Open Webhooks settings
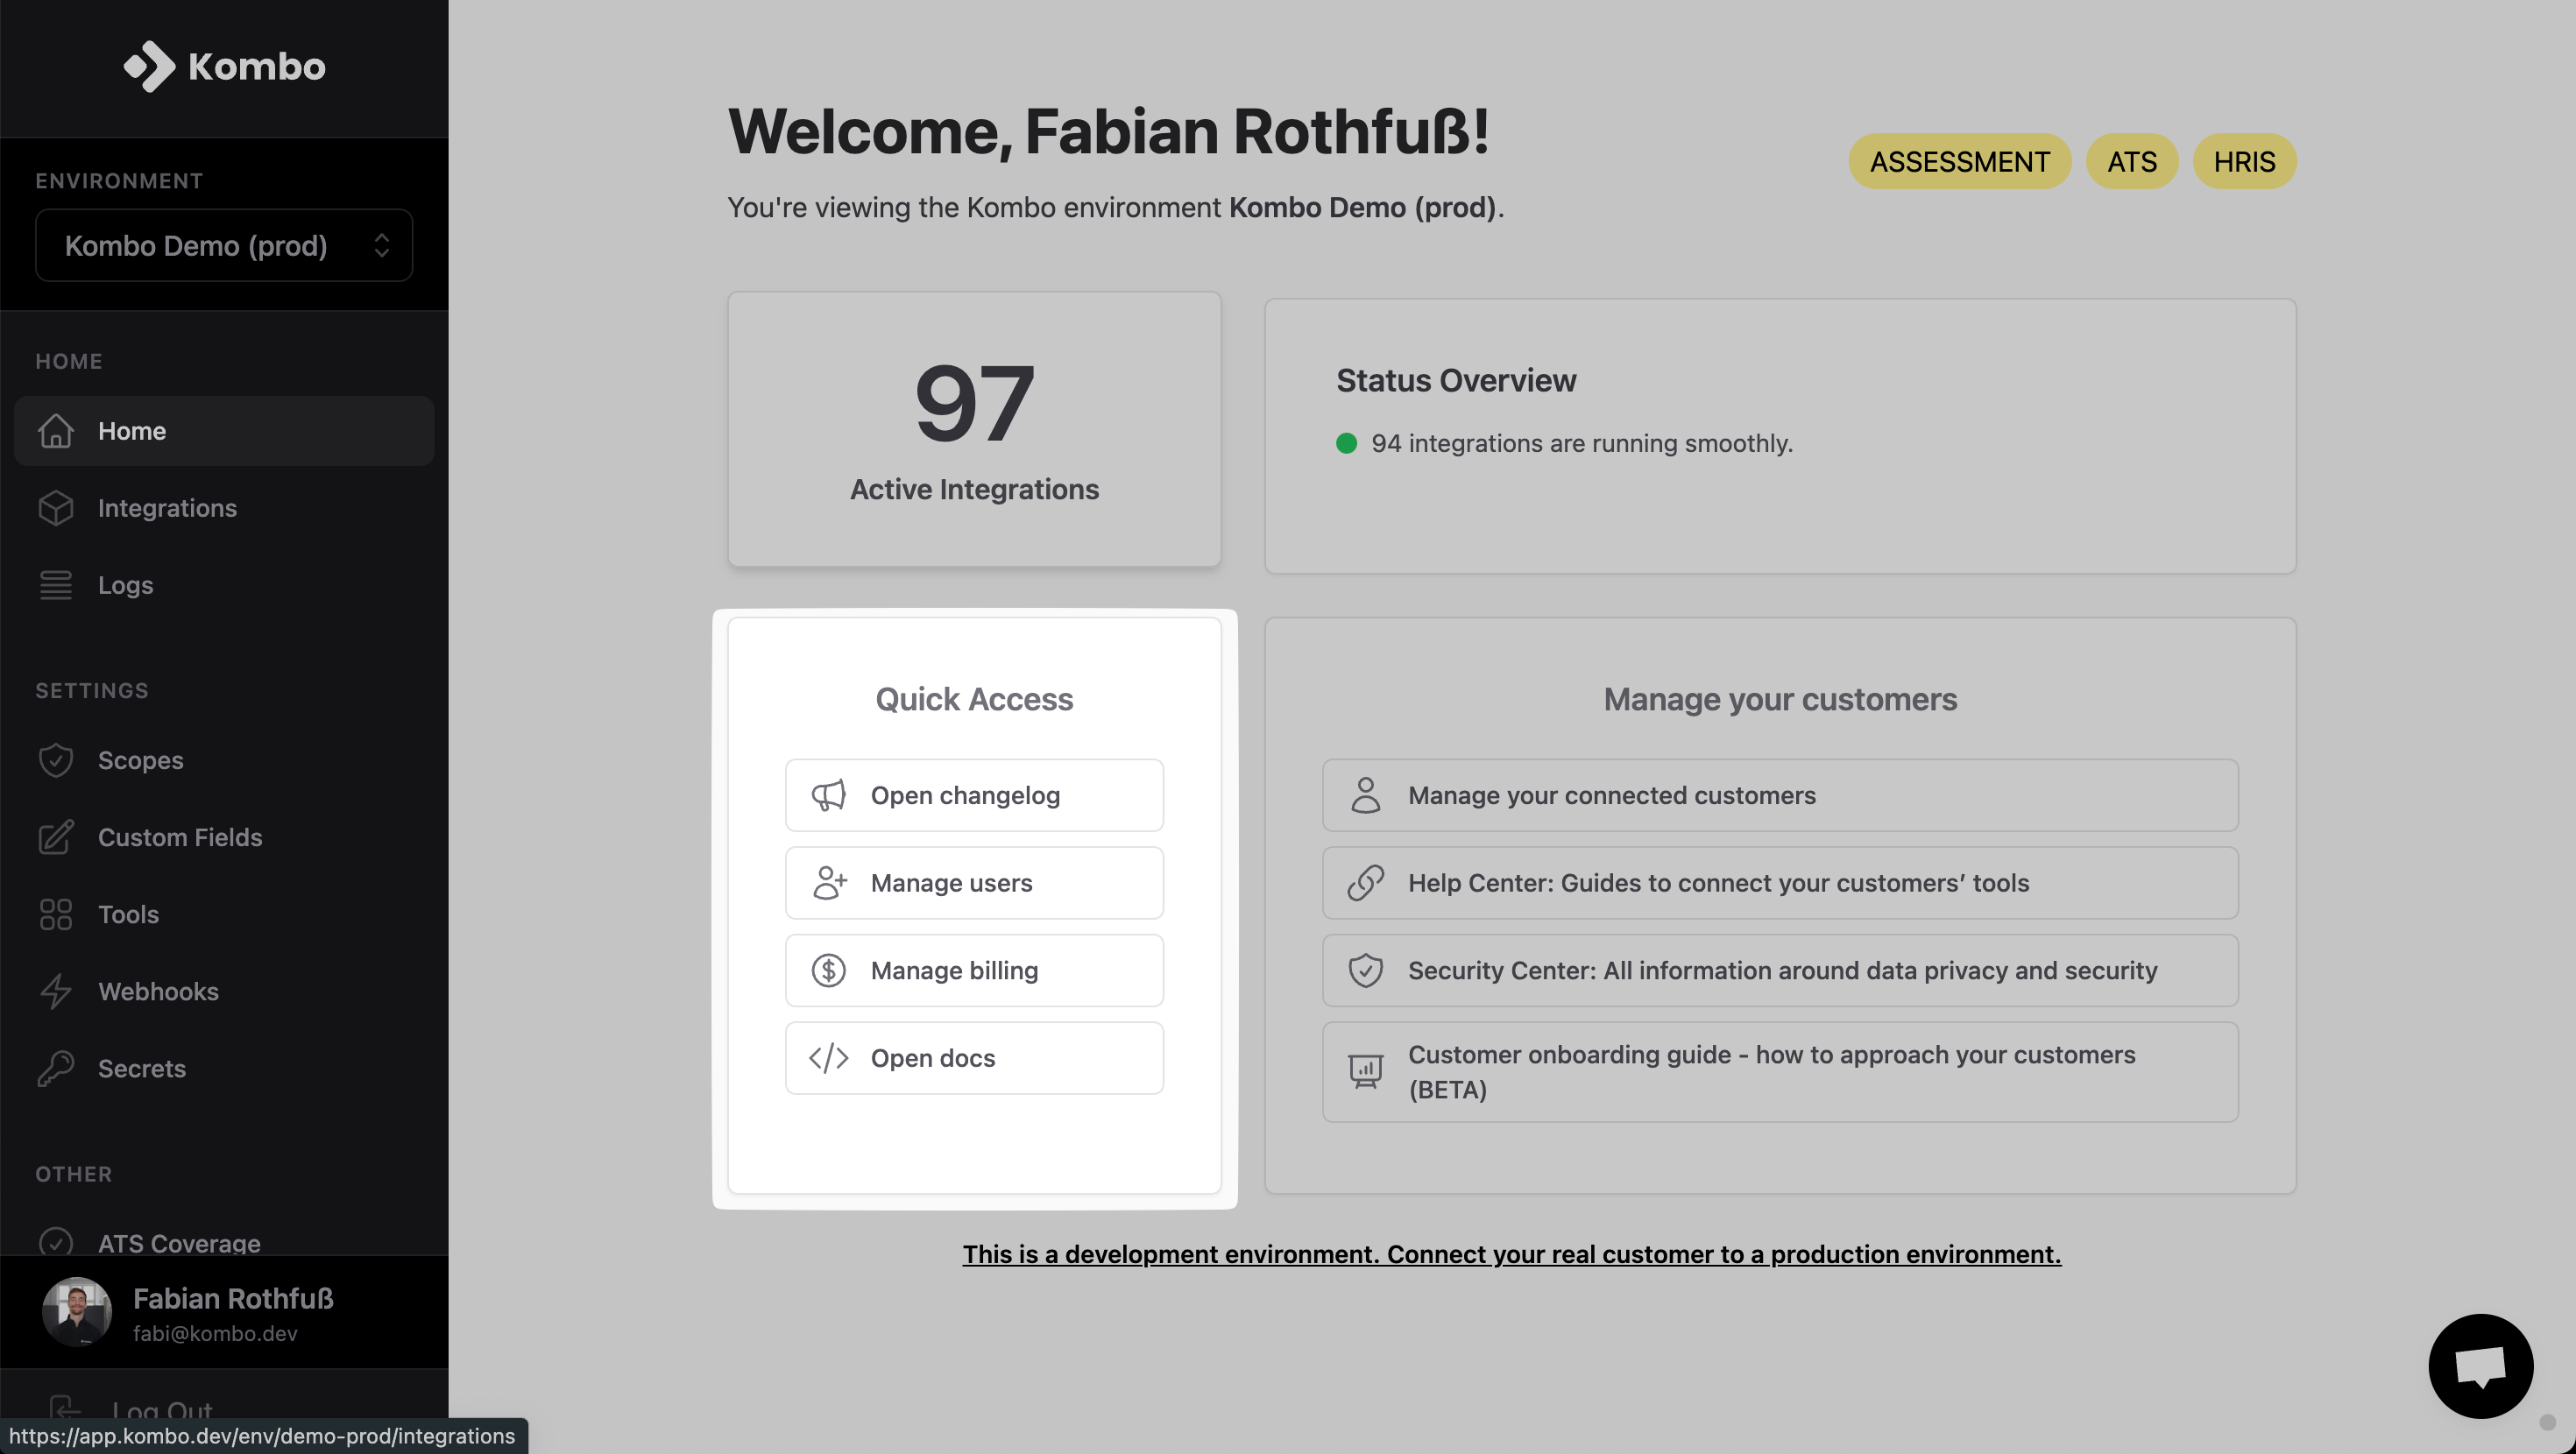 point(224,991)
